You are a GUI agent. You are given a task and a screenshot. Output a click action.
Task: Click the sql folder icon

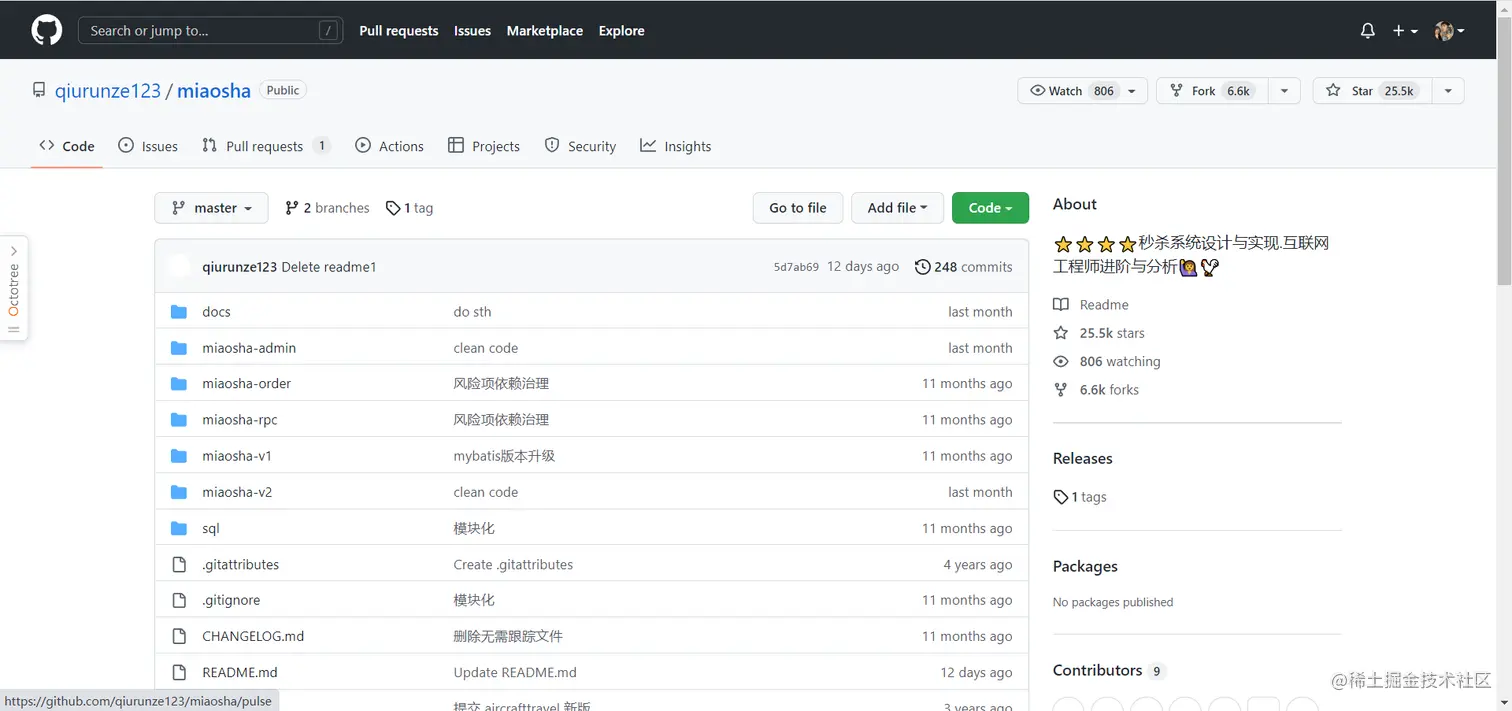(x=179, y=528)
